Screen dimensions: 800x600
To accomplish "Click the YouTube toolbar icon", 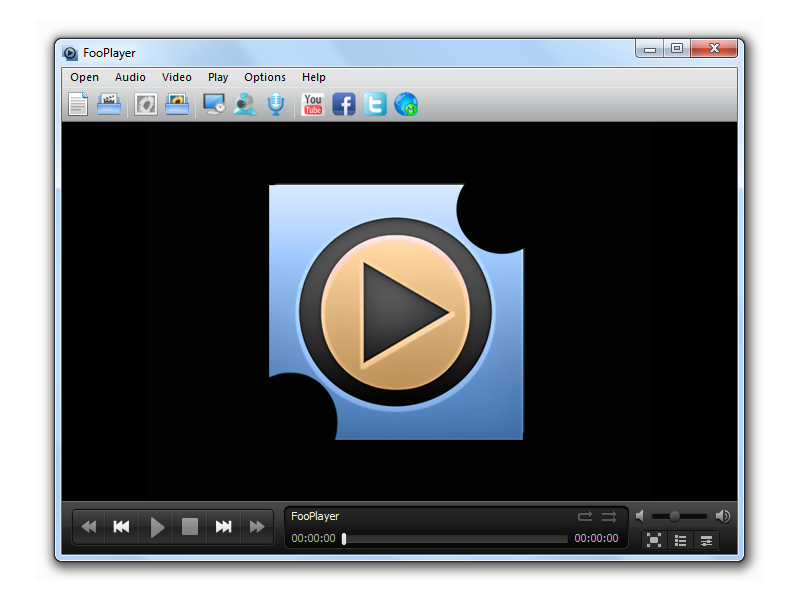I will (x=313, y=104).
